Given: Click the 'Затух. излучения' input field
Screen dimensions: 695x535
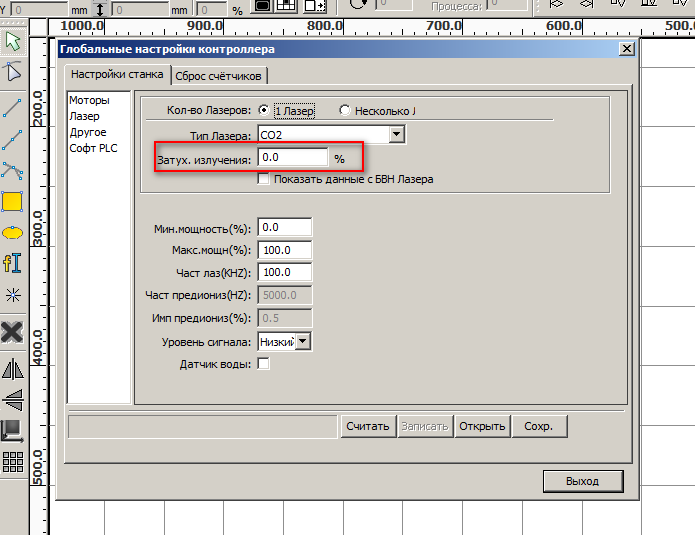Looking at the screenshot, I should [x=293, y=158].
